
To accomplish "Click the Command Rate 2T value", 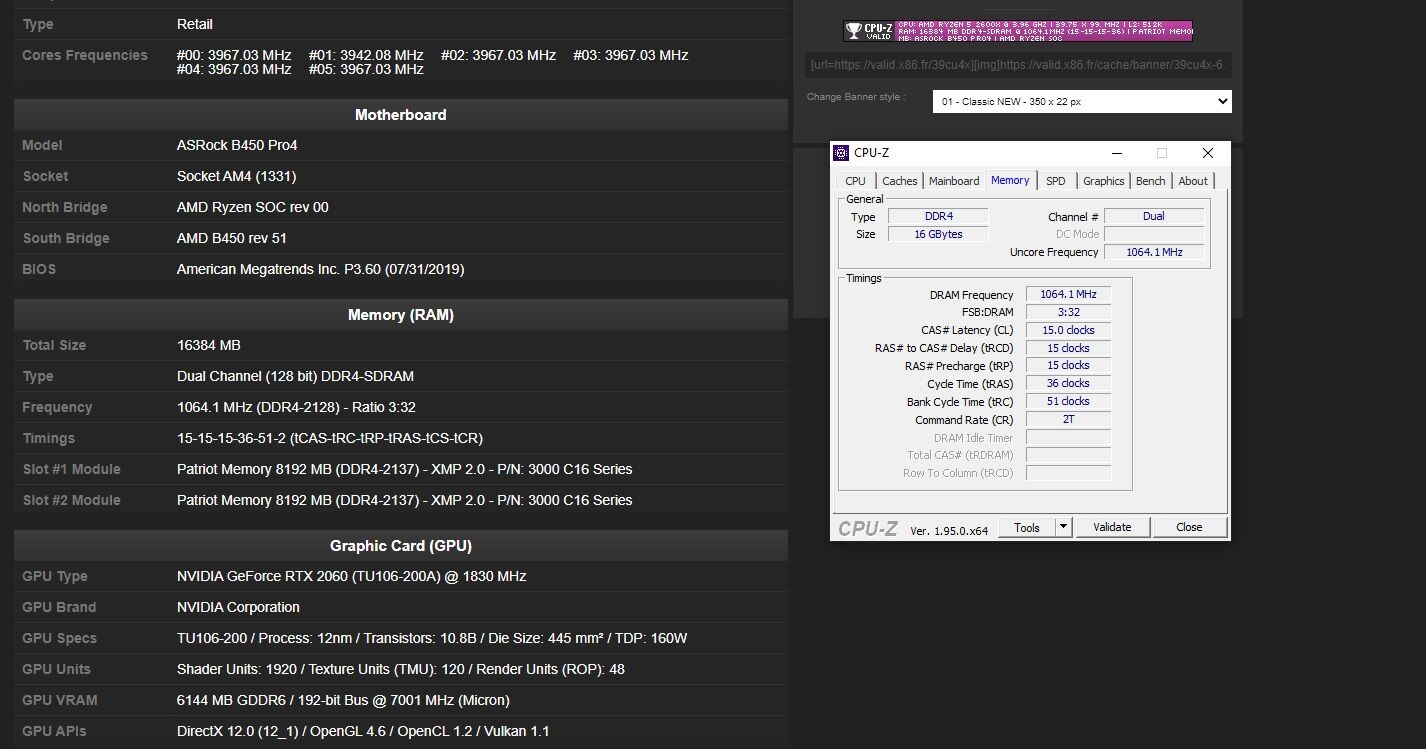I will pos(1068,419).
